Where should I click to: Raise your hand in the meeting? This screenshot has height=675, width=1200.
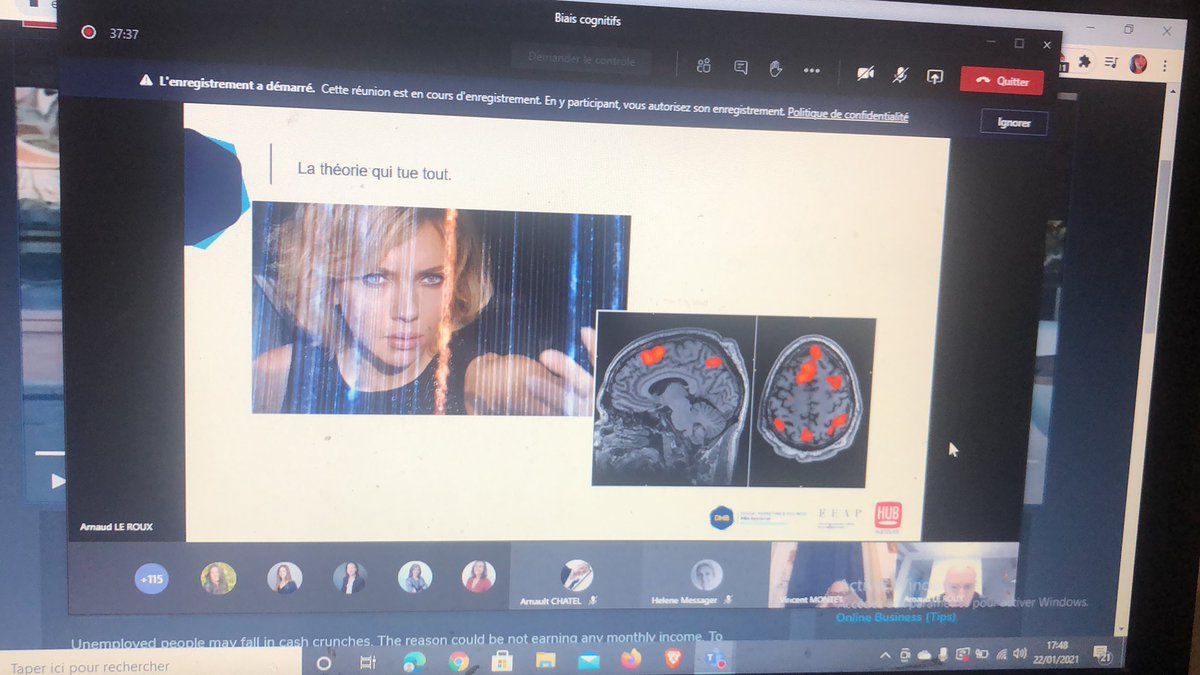tap(775, 68)
